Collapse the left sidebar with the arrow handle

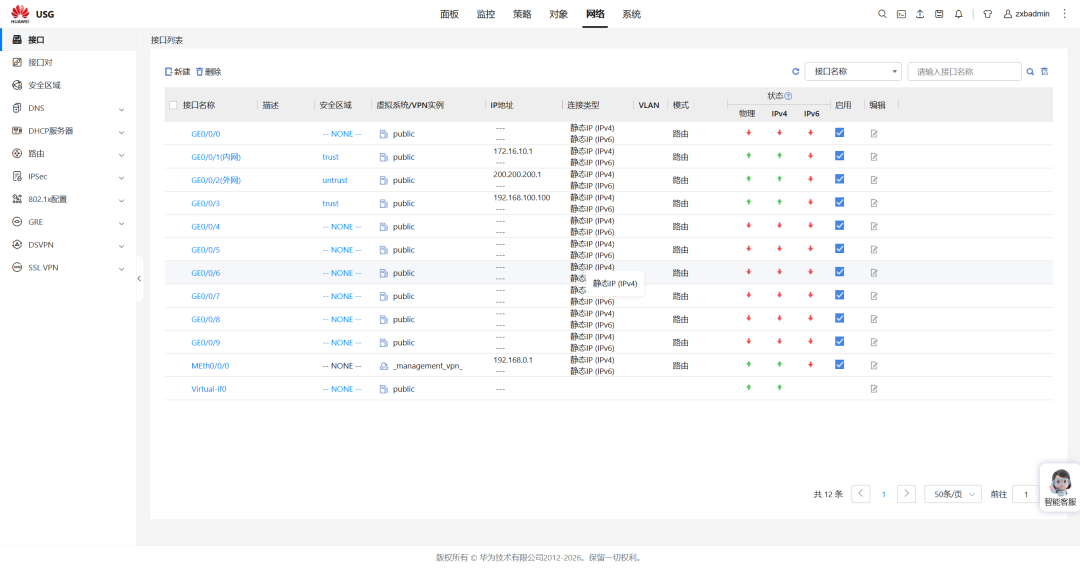[139, 279]
